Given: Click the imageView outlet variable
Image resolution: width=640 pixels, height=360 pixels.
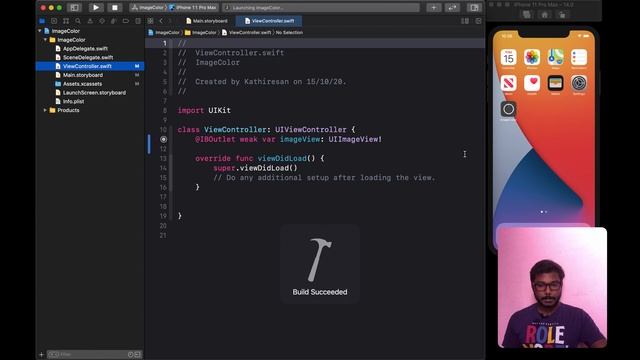Looking at the screenshot, I should coord(300,139).
